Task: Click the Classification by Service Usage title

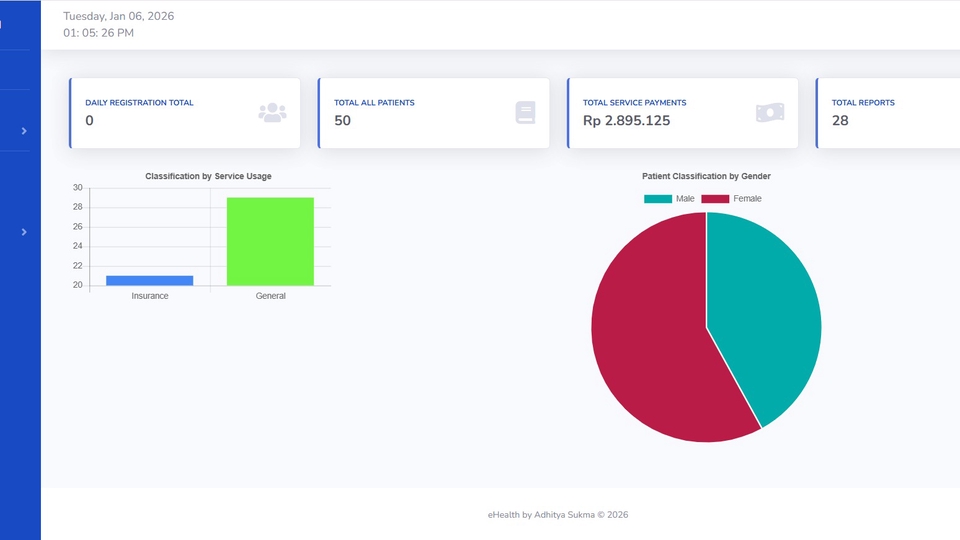Action: tap(208, 176)
